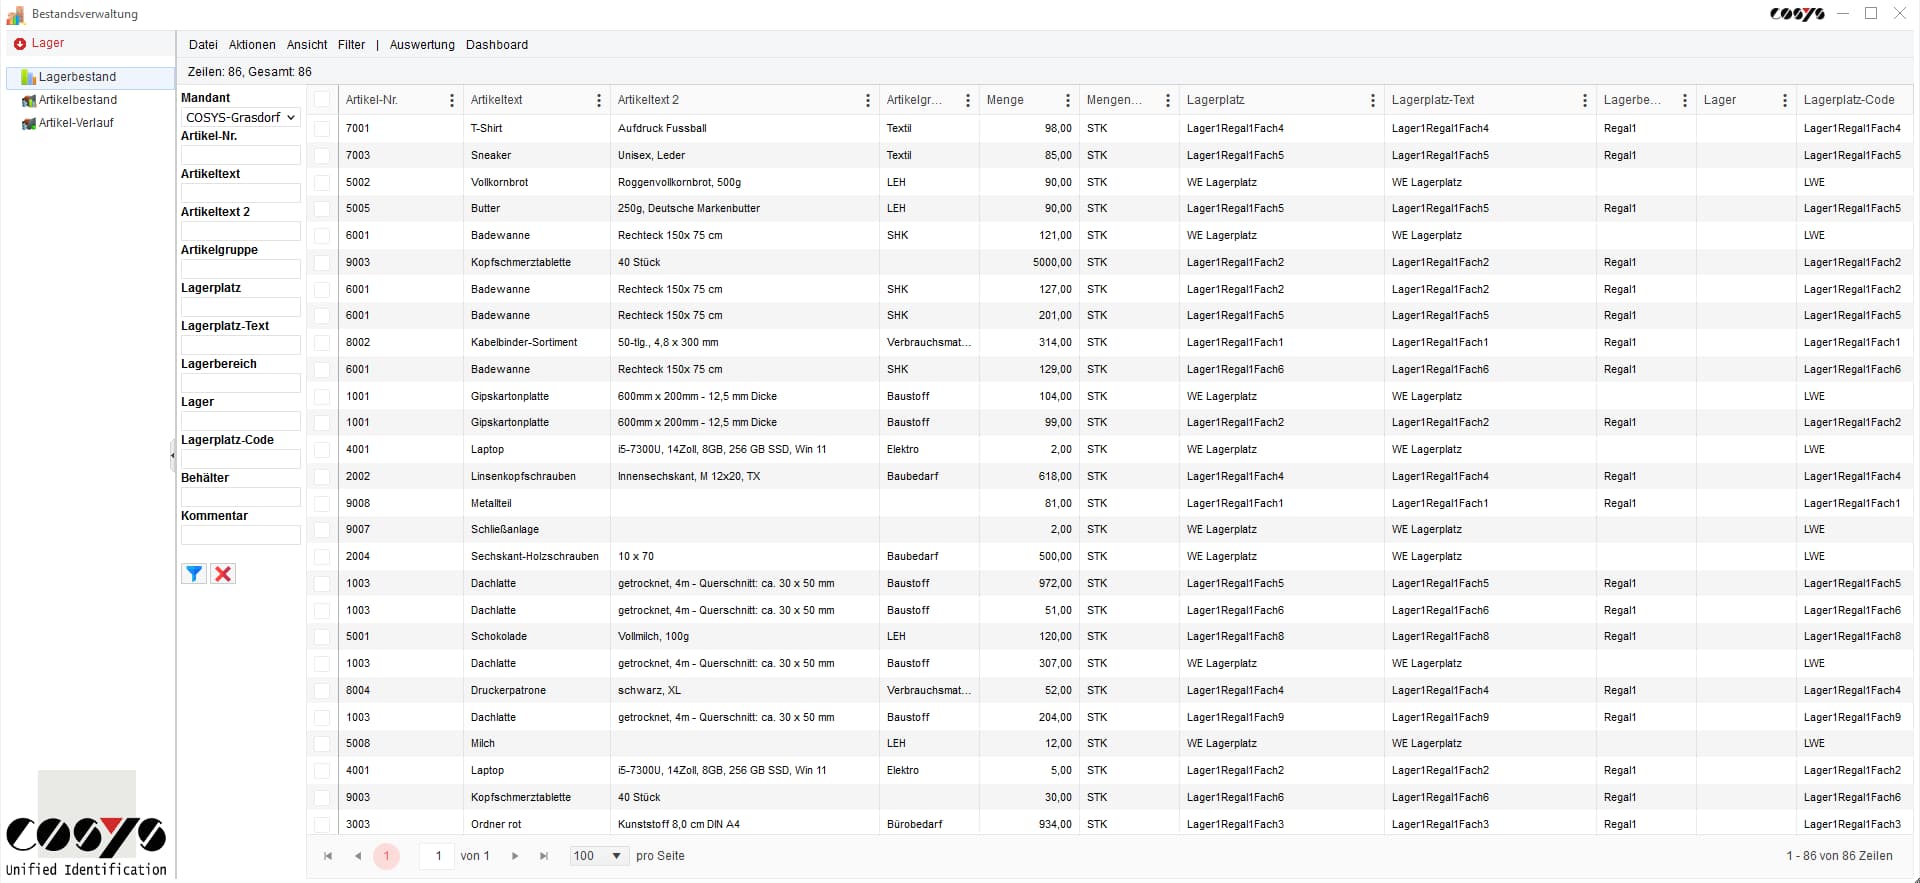Open the Lager column options menu
Viewport: 1920px width, 883px height.
pos(1784,100)
